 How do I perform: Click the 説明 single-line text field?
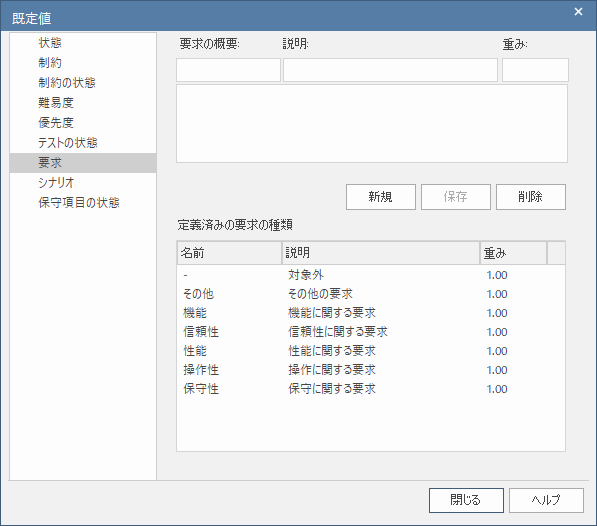point(390,70)
